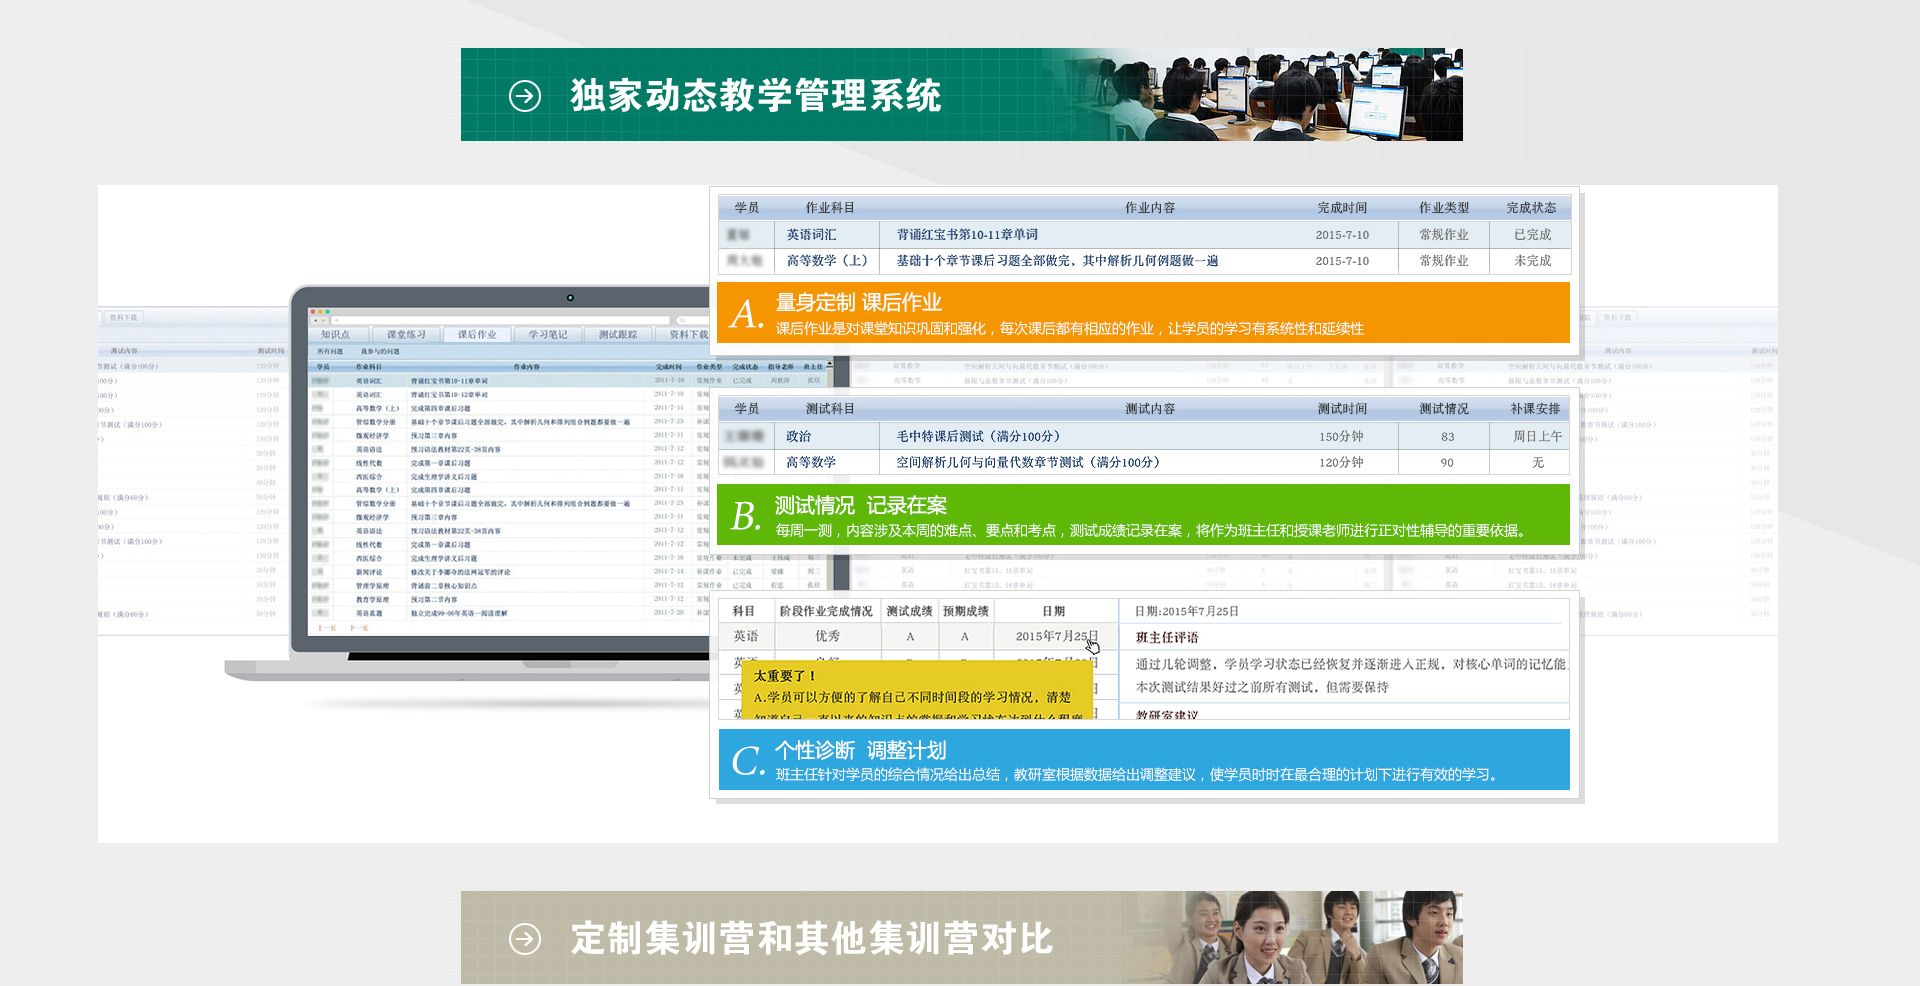The height and width of the screenshot is (986, 1920).
Task: Click the 量身定制 课后作业 heading
Action: [859, 303]
